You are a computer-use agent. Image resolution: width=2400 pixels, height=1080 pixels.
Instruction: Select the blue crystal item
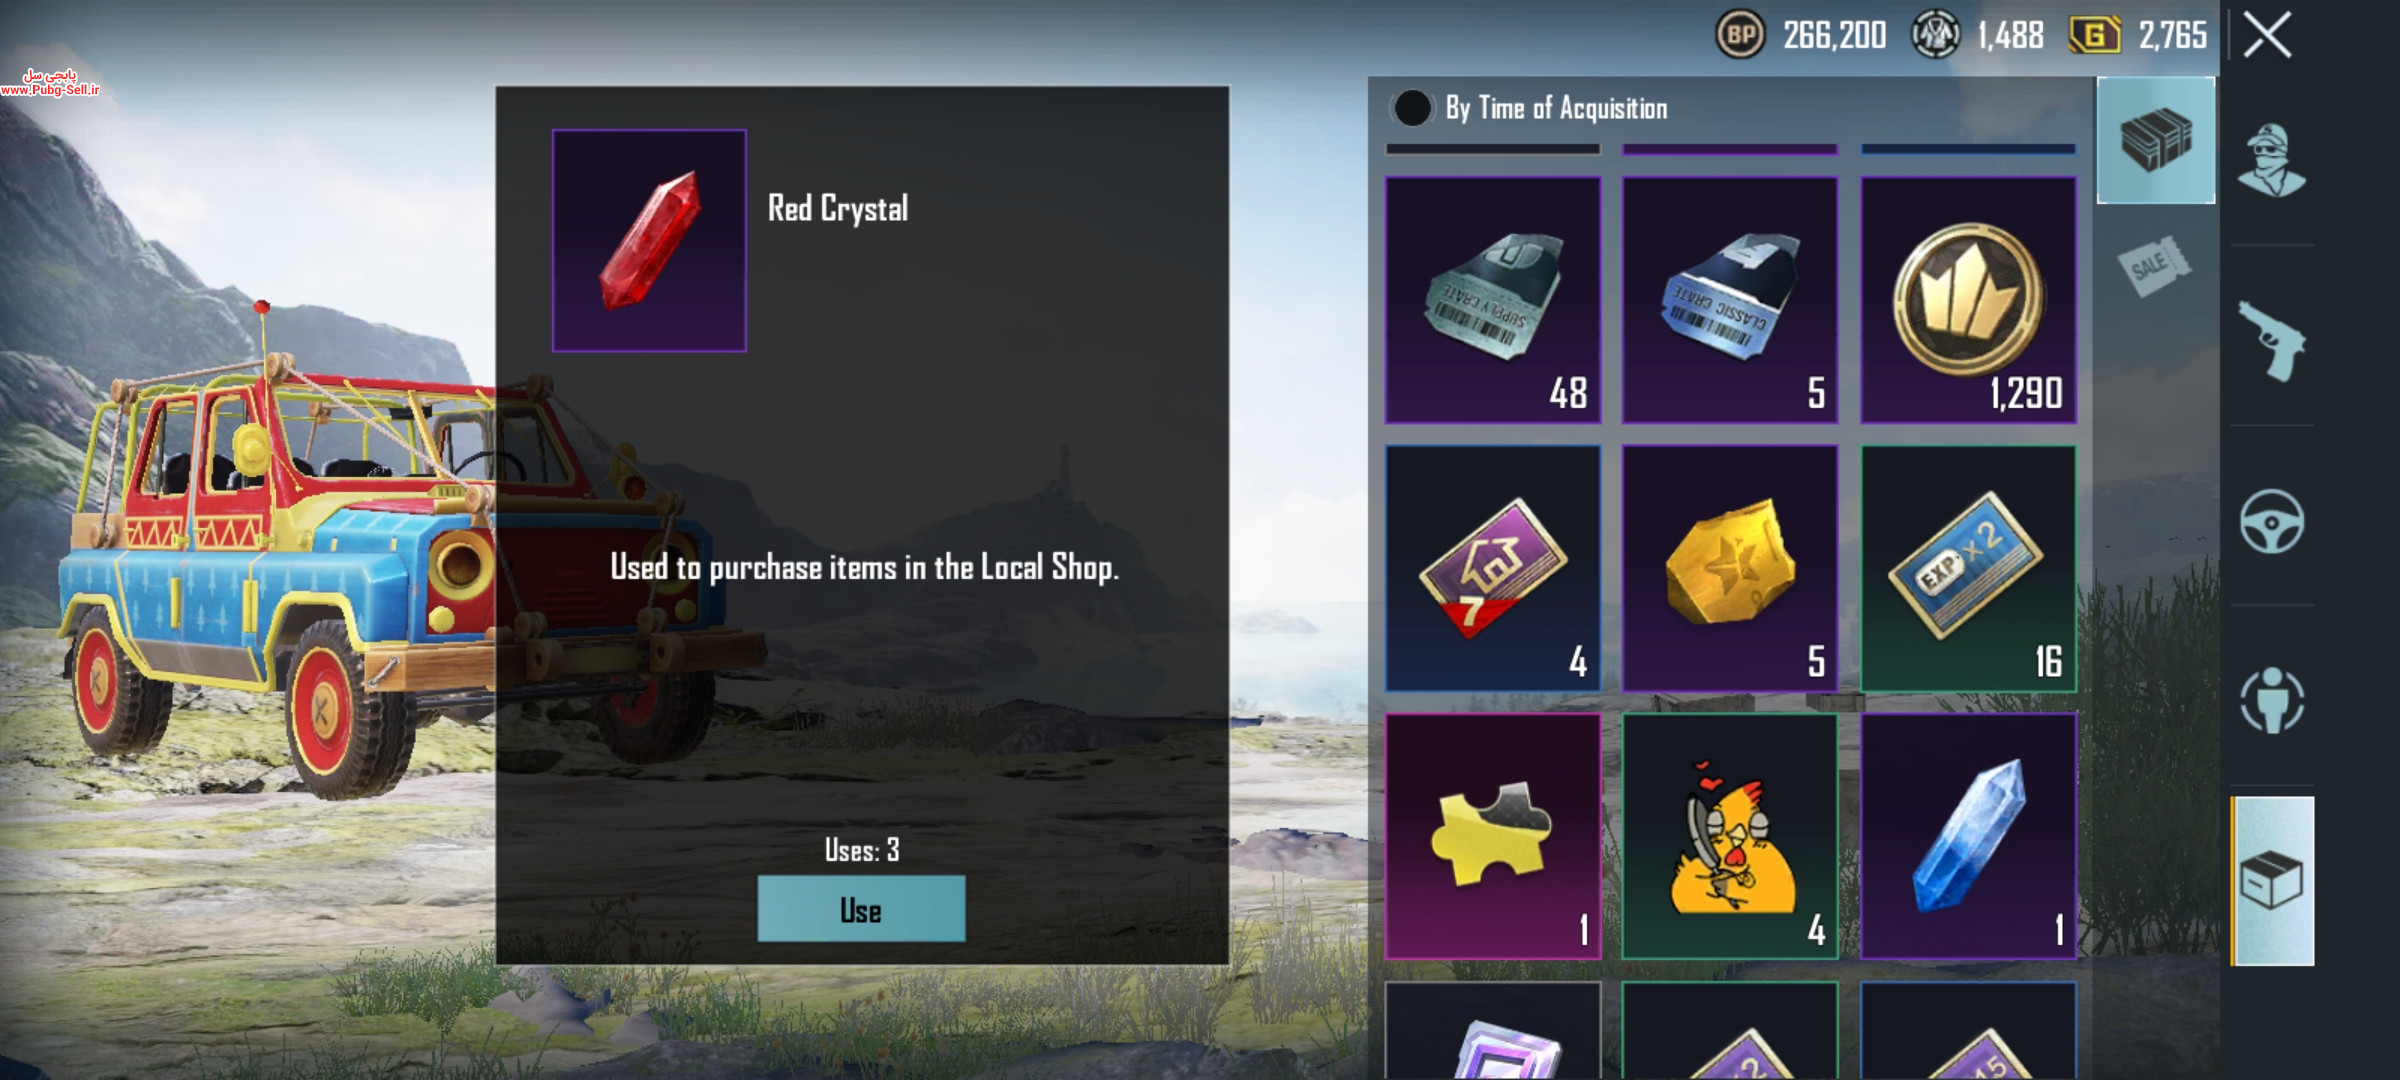coord(1968,836)
